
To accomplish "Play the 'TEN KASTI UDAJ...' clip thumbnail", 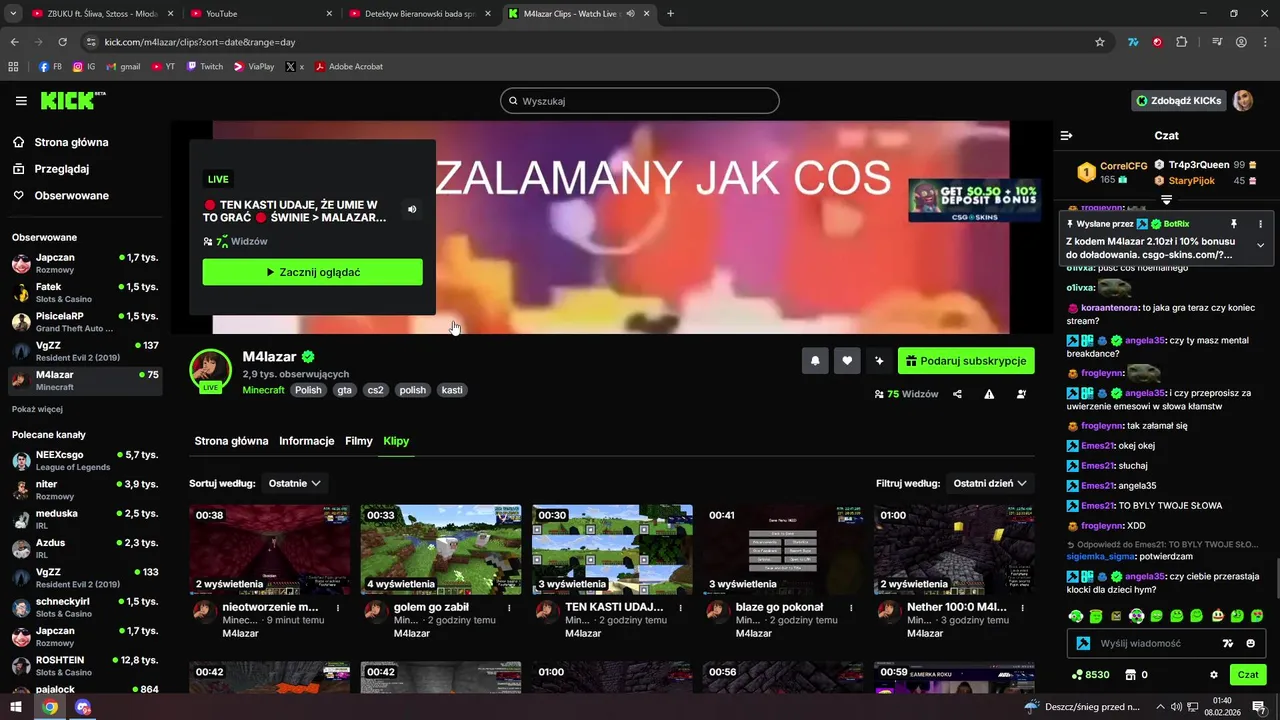I will (612, 550).
